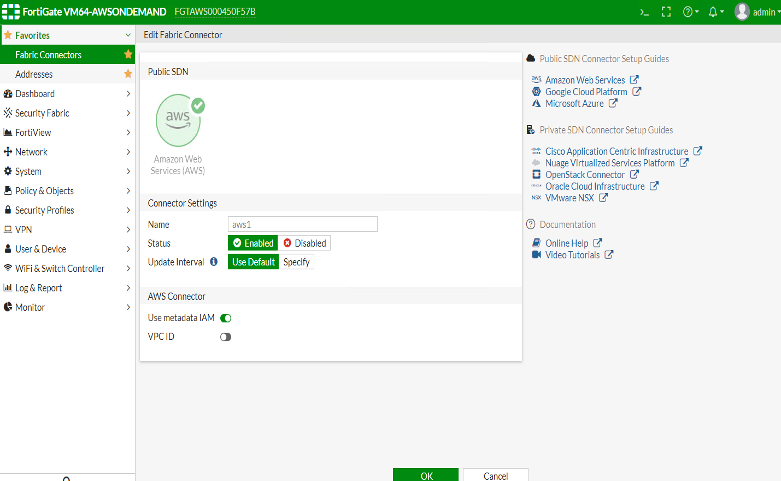Click the User & Device icon
The height and width of the screenshot is (481, 781).
[7, 248]
